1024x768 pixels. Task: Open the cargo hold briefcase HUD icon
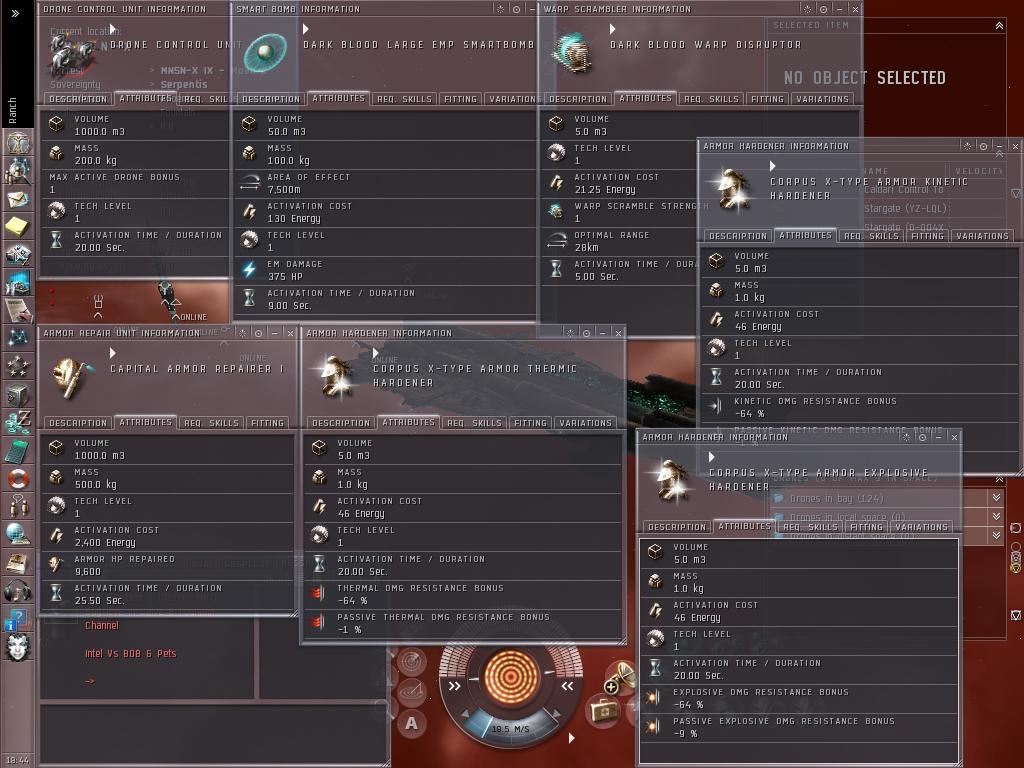pyautogui.click(x=603, y=709)
